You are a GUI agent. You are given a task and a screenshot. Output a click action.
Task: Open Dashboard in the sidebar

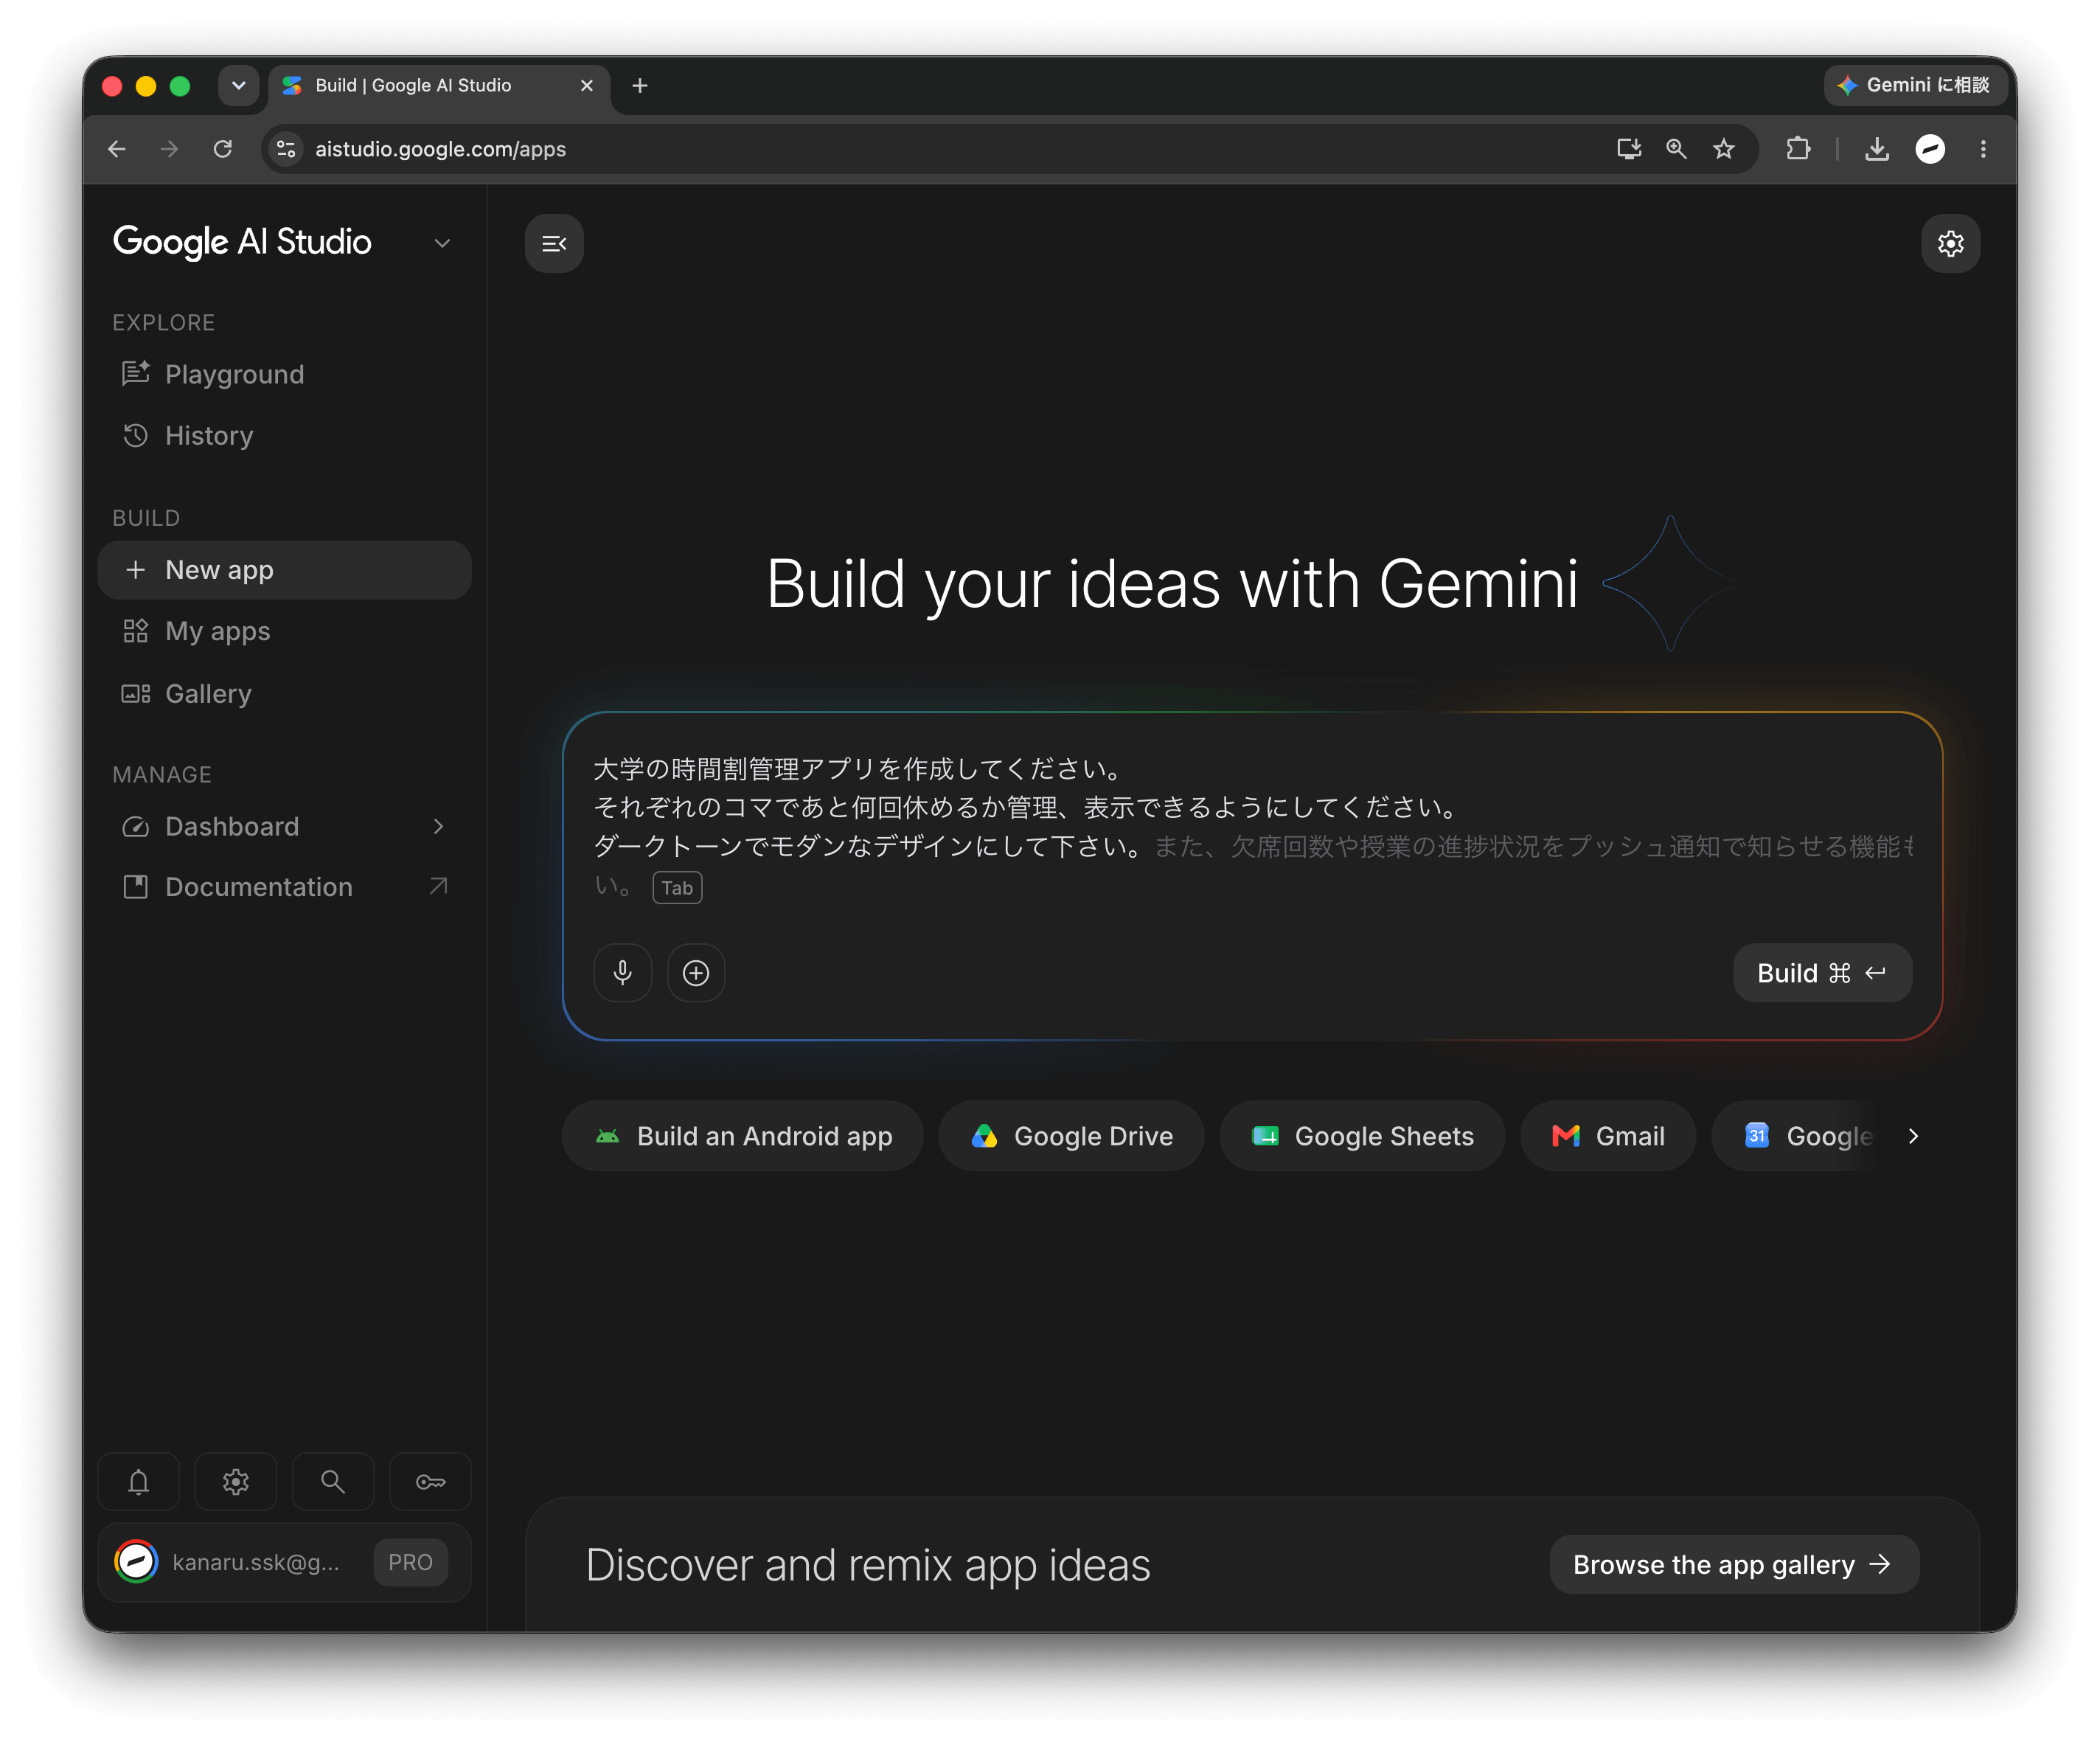tap(285, 826)
